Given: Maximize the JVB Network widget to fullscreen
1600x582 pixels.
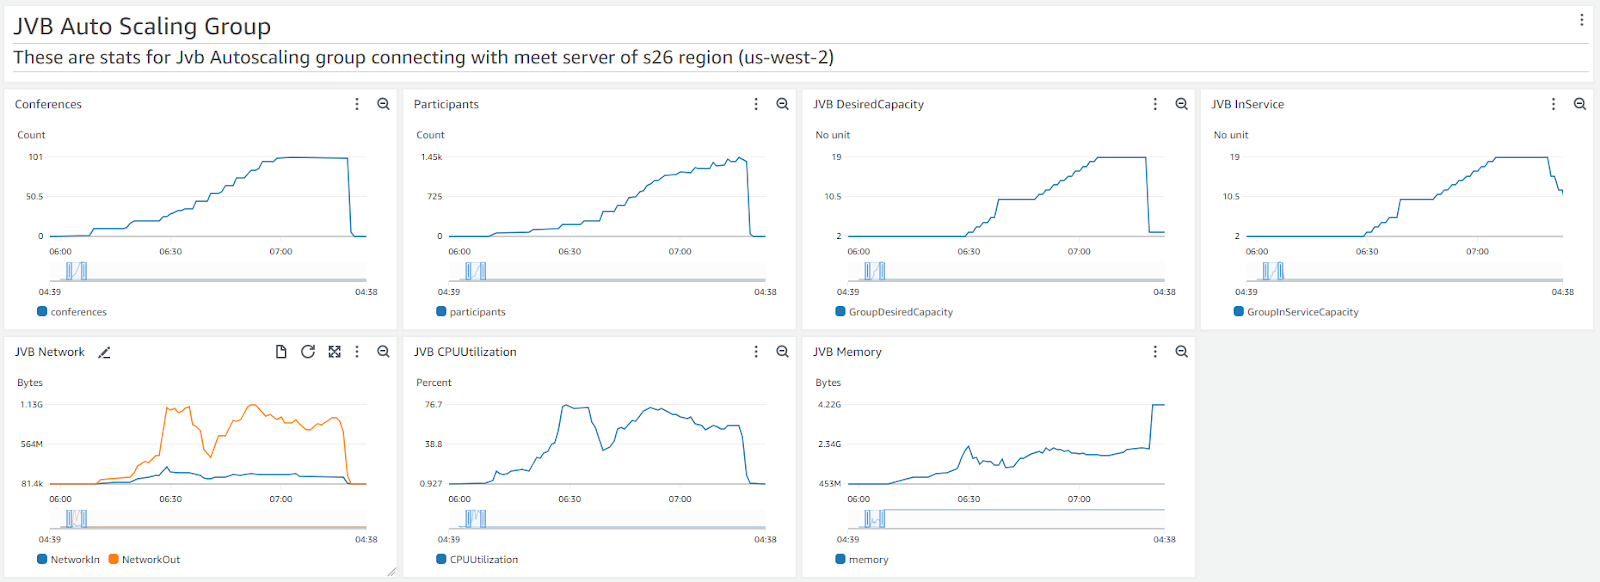Looking at the screenshot, I should pos(334,352).
